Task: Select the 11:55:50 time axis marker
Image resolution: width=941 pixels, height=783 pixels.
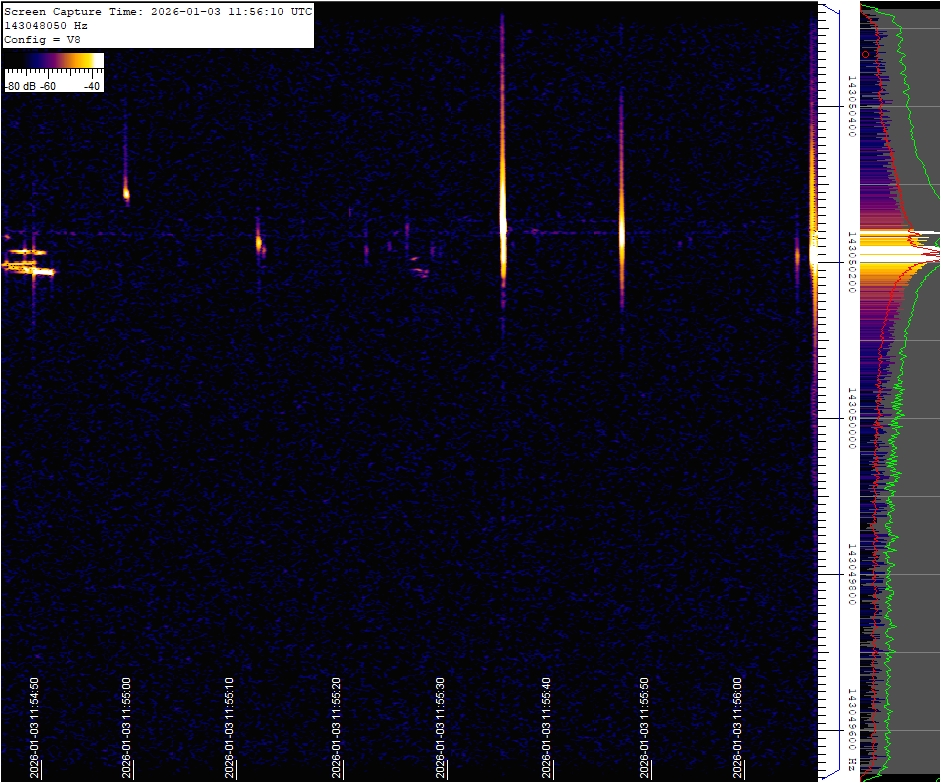Action: tap(643, 728)
